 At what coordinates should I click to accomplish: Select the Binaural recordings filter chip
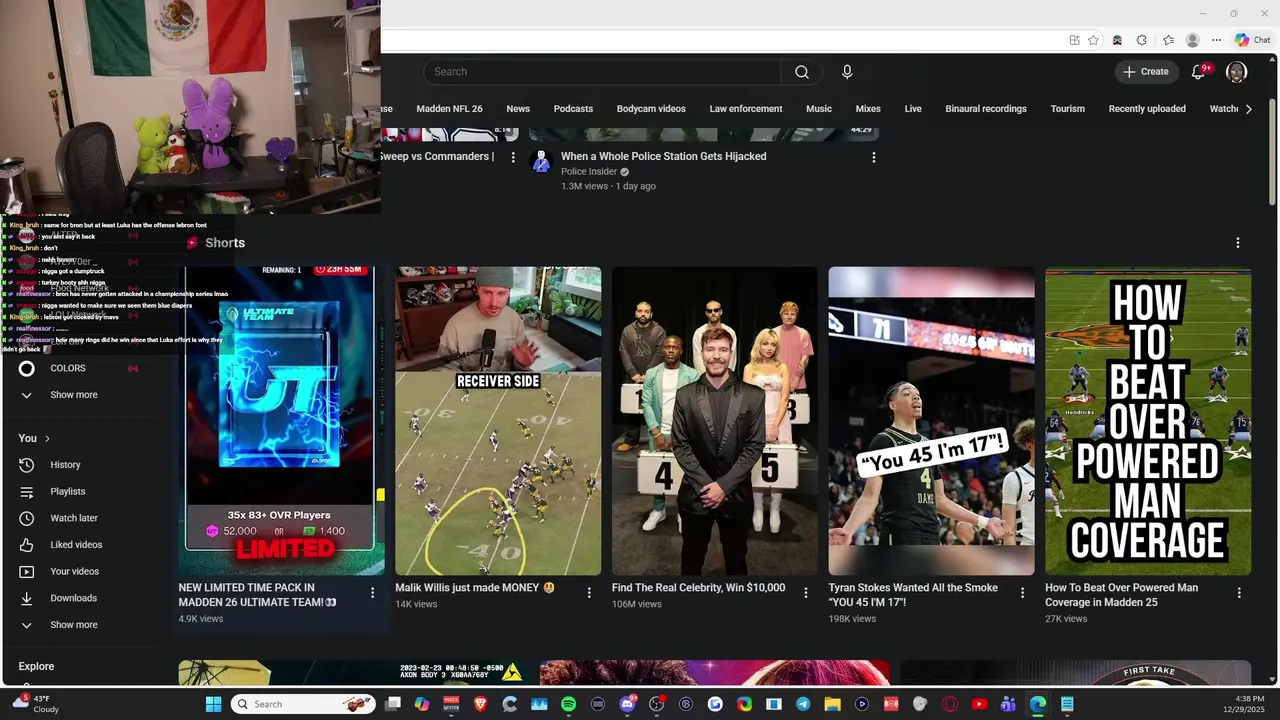click(986, 109)
